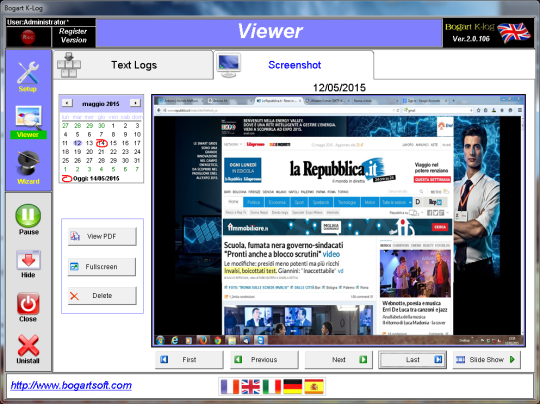Select the UK flag in bottom language bar
Viewport: 540px width, 404px height.
251,386
